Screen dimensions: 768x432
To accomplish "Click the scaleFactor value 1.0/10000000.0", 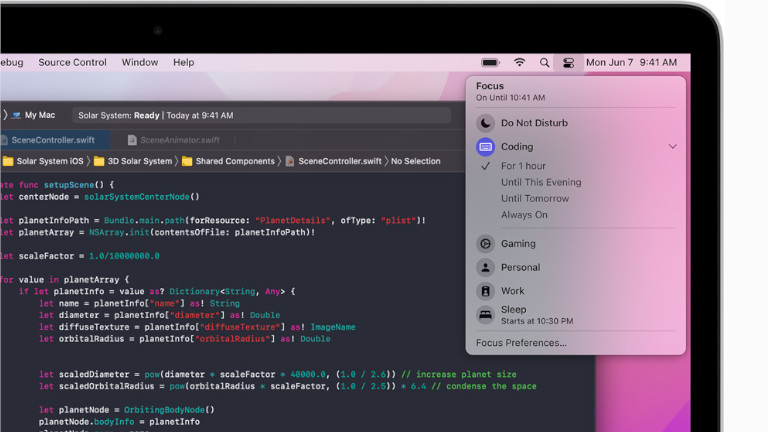I will (x=124, y=256).
